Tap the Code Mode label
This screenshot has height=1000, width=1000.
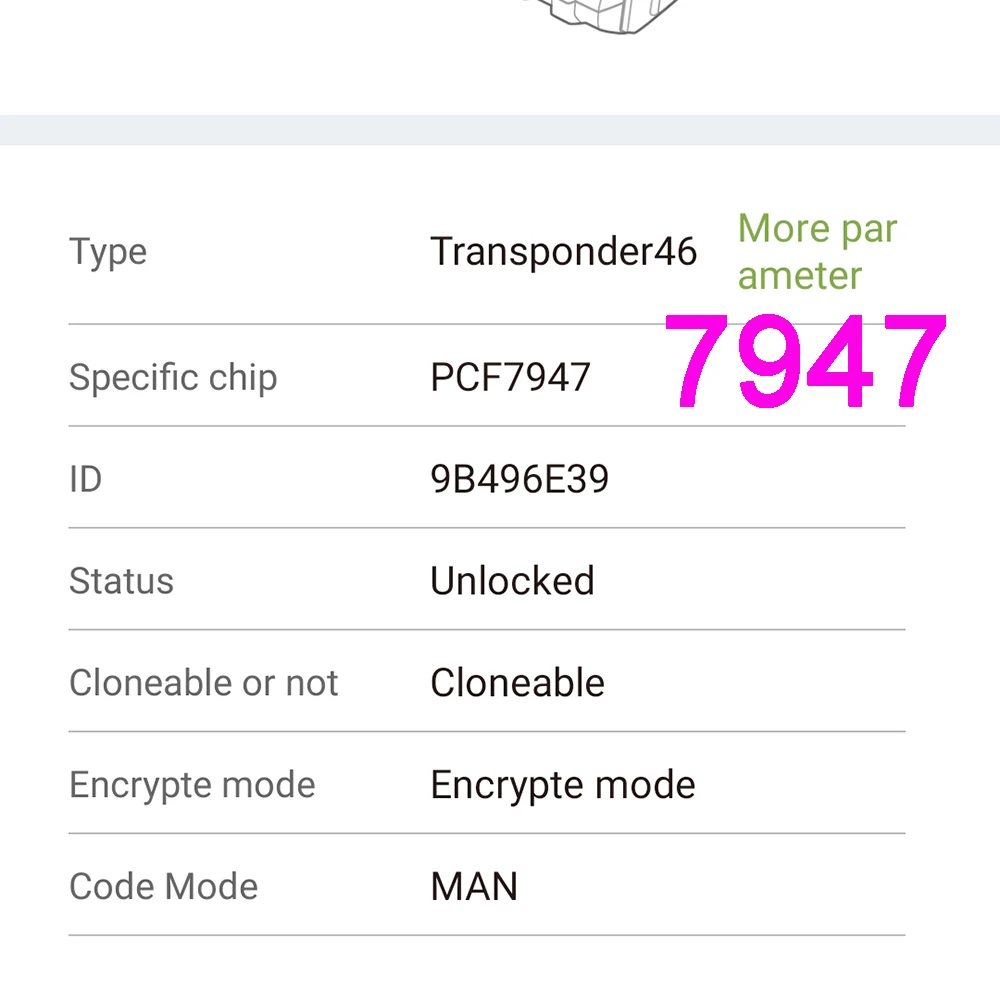(164, 887)
